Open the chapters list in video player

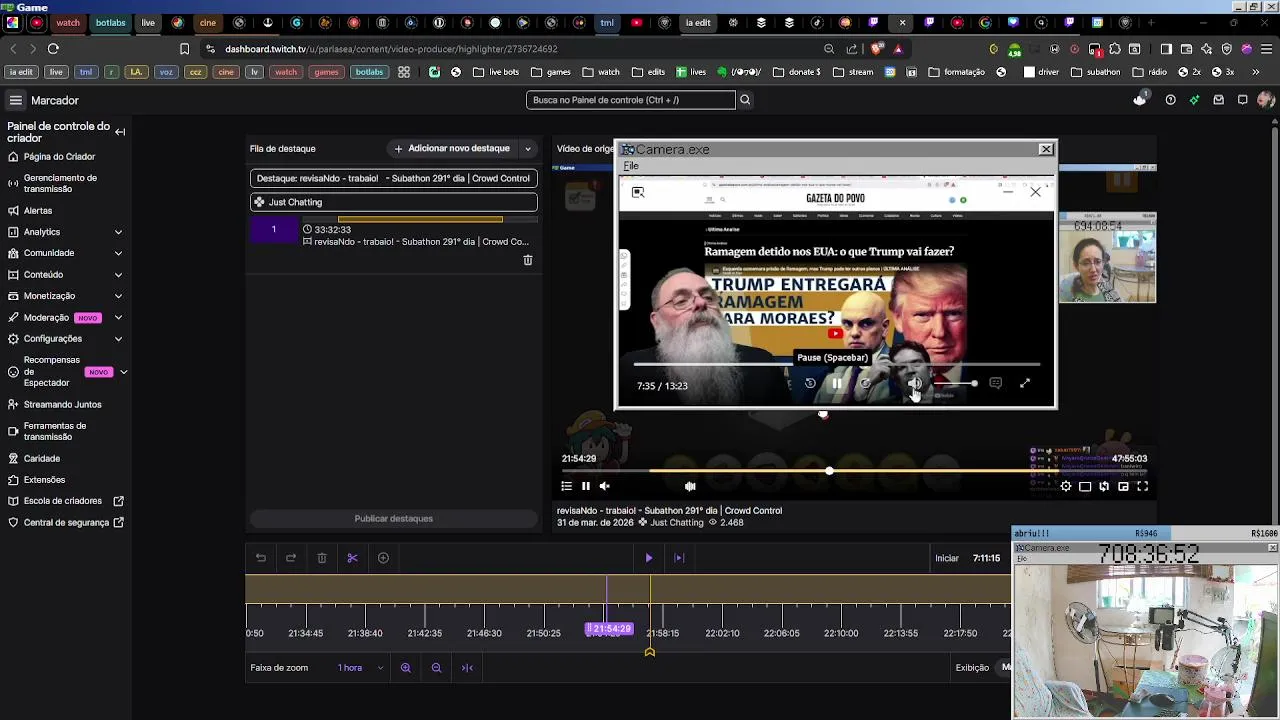pyautogui.click(x=566, y=486)
